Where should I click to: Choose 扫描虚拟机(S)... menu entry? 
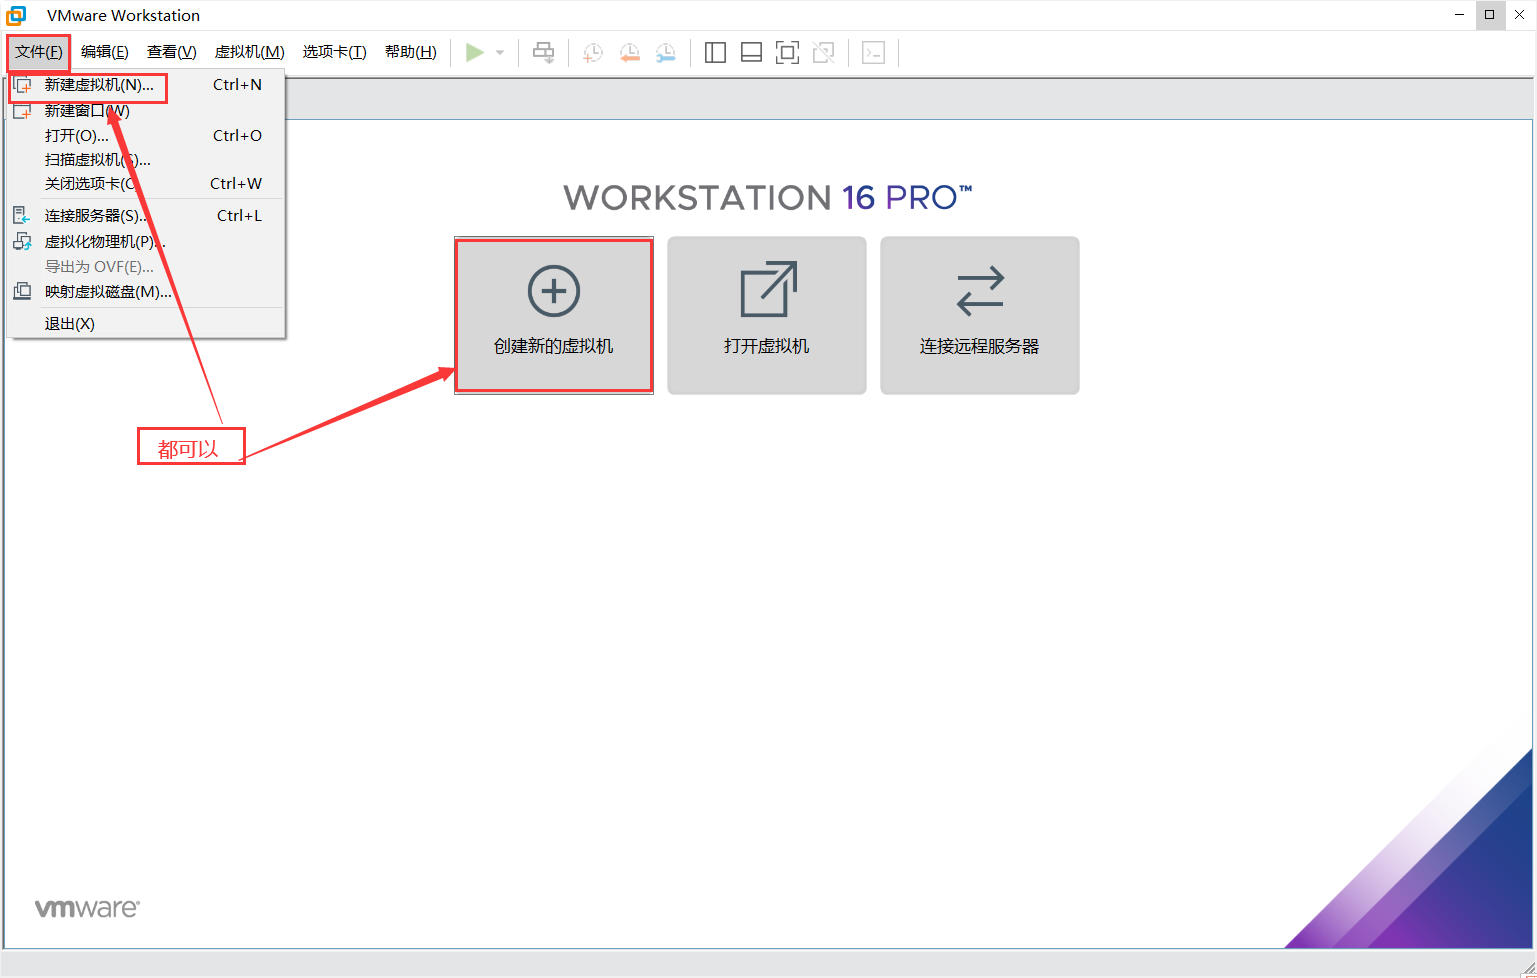146,160
